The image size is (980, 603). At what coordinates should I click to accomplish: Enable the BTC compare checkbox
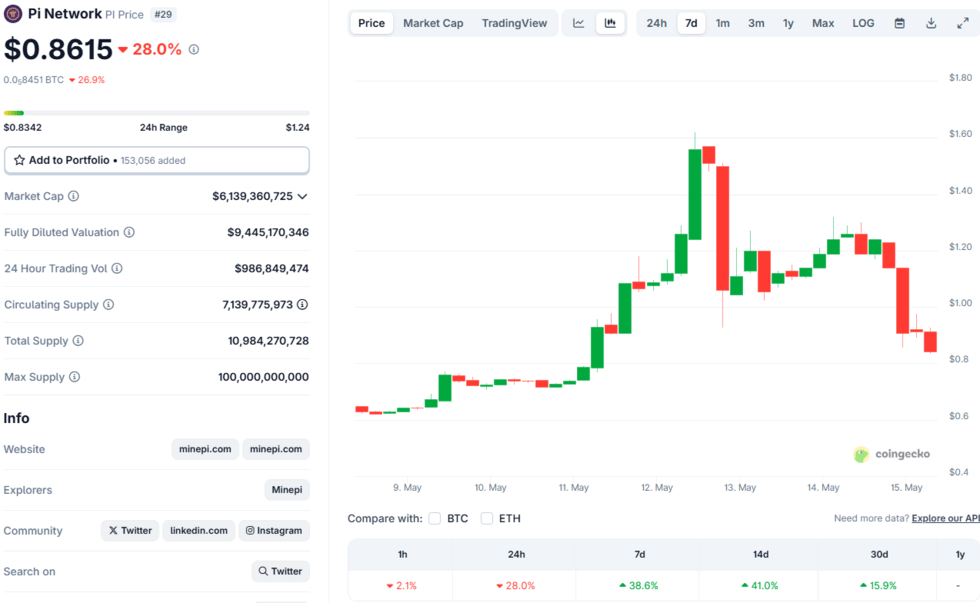pyautogui.click(x=435, y=518)
